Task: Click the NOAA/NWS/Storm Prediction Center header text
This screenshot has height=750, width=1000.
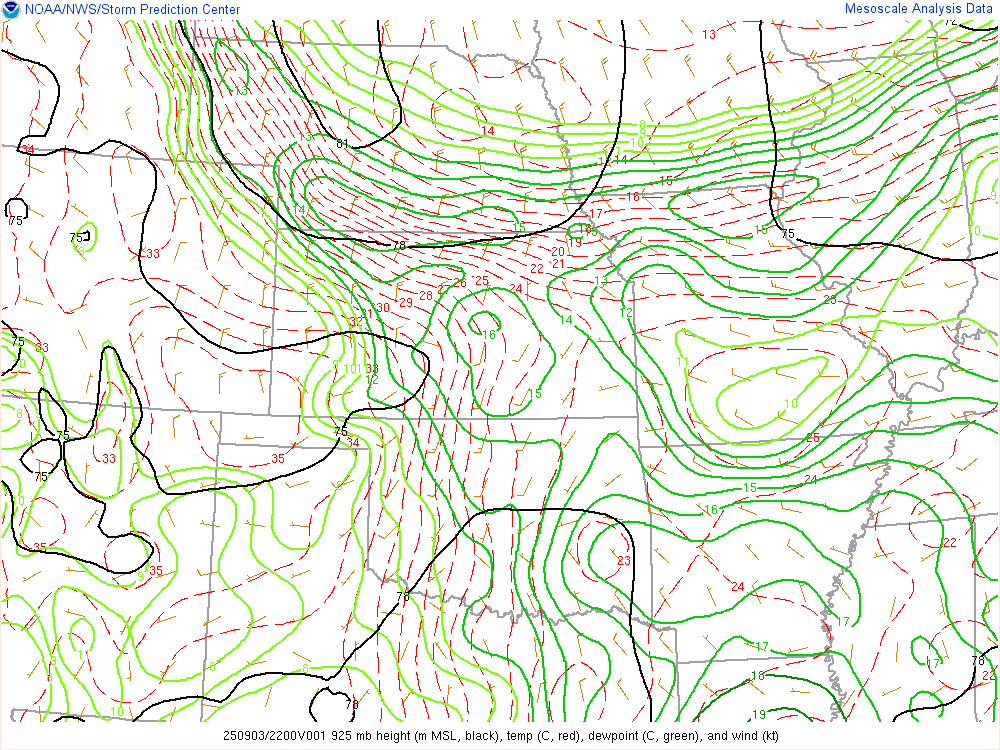Action: click(132, 10)
